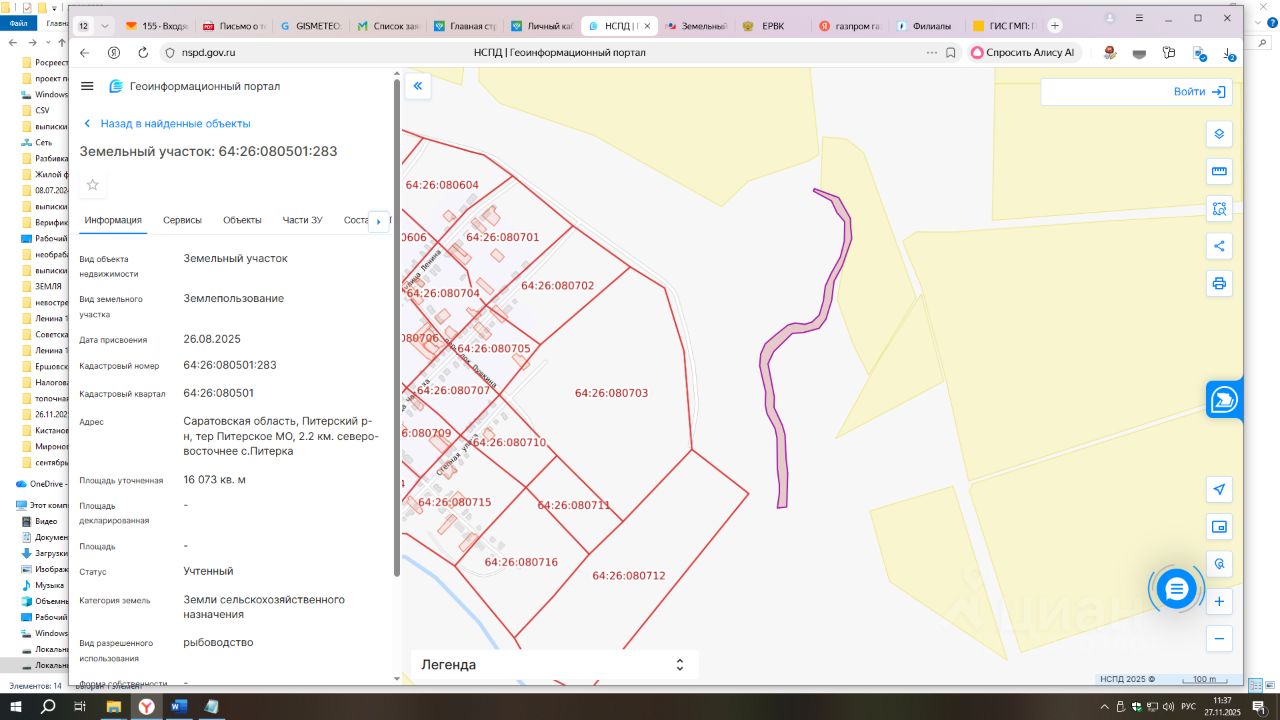Click the Войти login button
This screenshot has height=720, width=1280.
click(1199, 92)
